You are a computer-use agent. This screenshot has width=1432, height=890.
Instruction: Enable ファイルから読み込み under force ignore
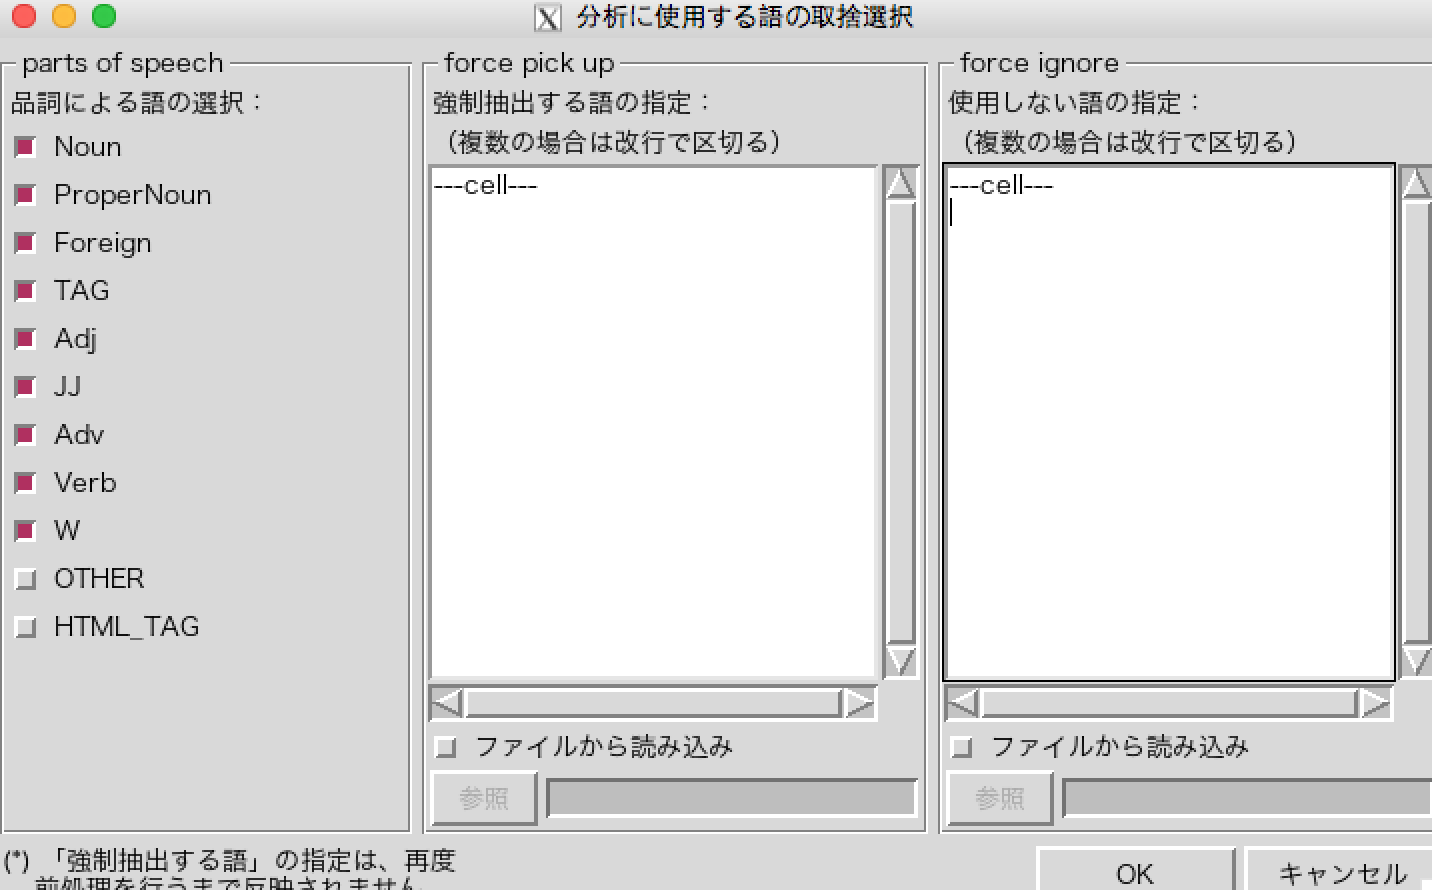pos(962,747)
